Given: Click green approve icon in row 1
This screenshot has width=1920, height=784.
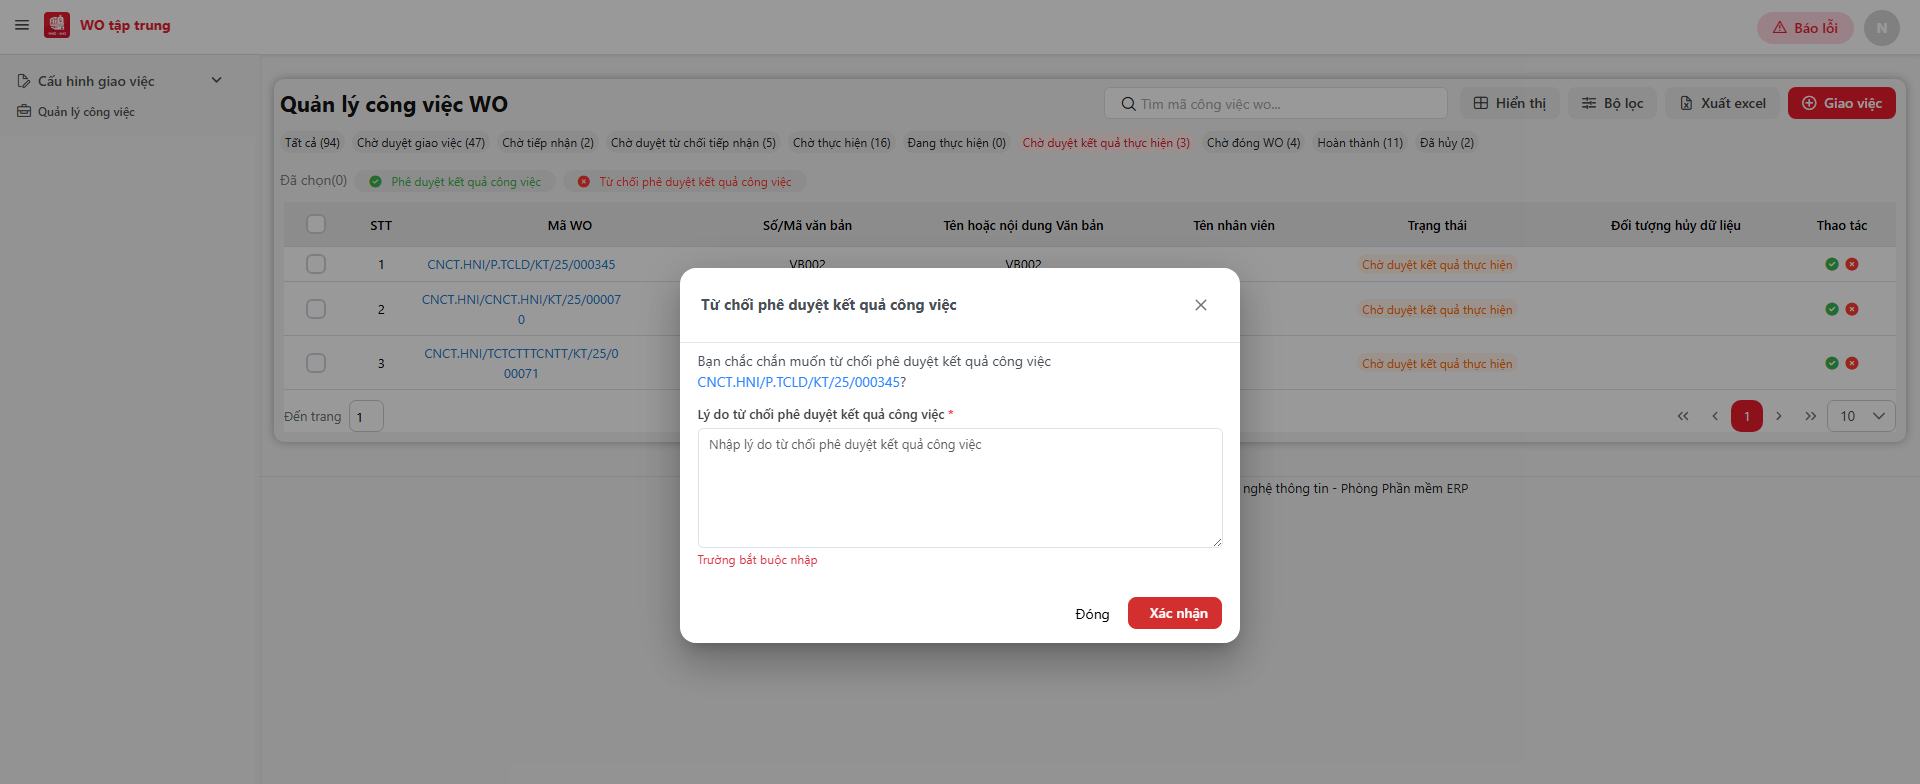Looking at the screenshot, I should click(1832, 264).
